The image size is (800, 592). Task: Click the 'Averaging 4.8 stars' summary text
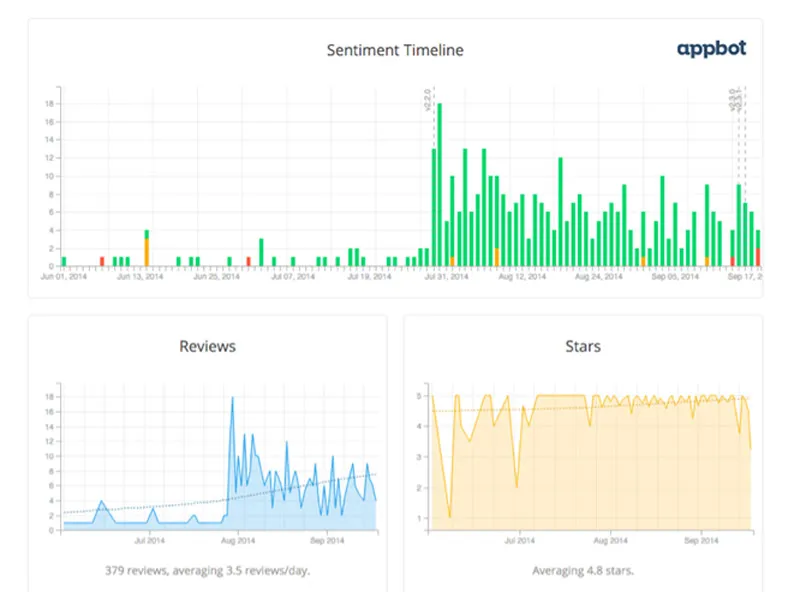(583, 571)
